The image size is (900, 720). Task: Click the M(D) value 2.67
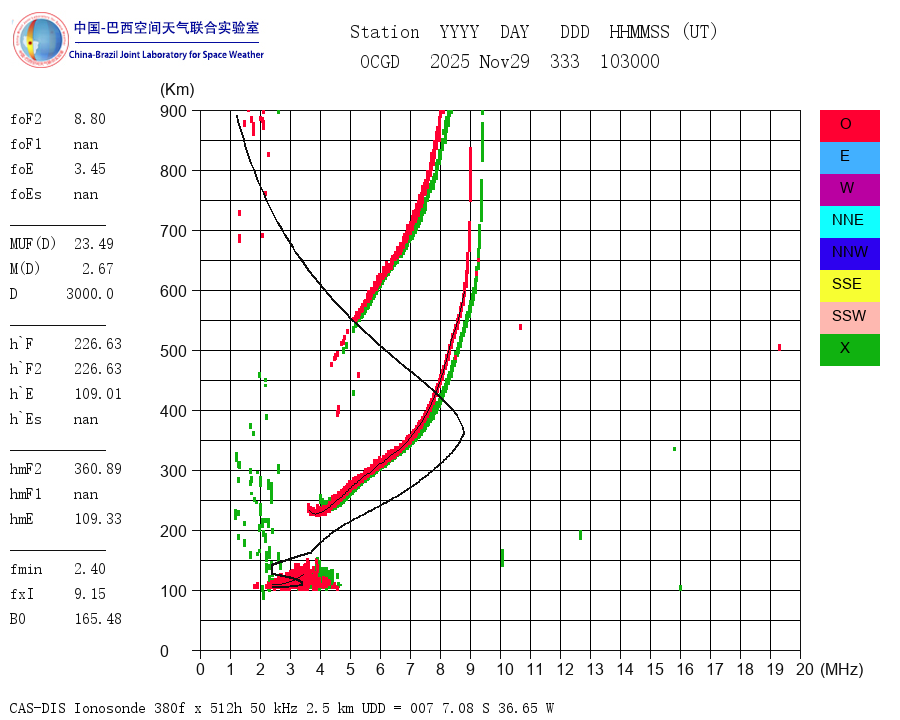click(x=98, y=269)
